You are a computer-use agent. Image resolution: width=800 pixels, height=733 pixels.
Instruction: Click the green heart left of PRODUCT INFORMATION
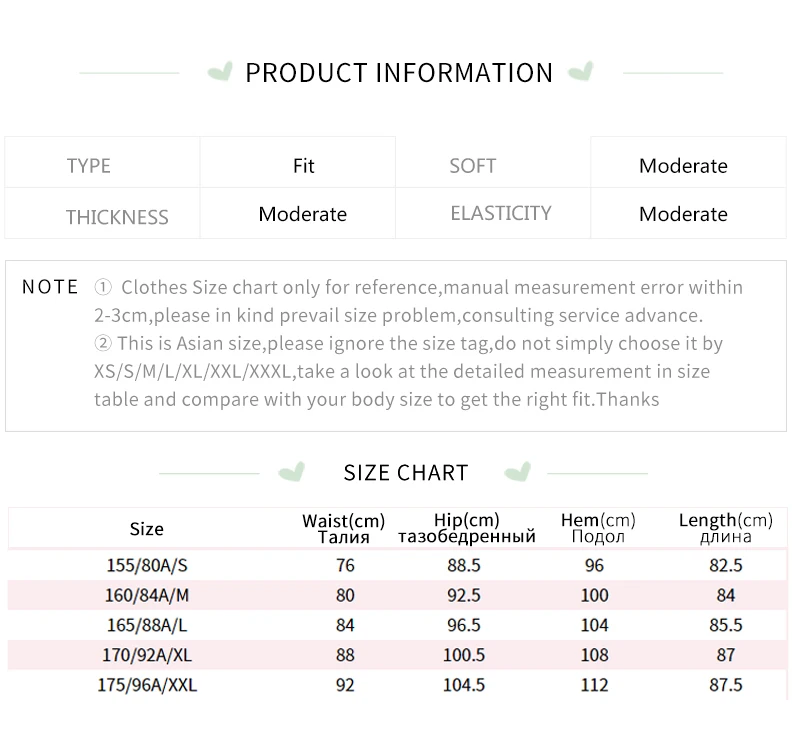220,71
